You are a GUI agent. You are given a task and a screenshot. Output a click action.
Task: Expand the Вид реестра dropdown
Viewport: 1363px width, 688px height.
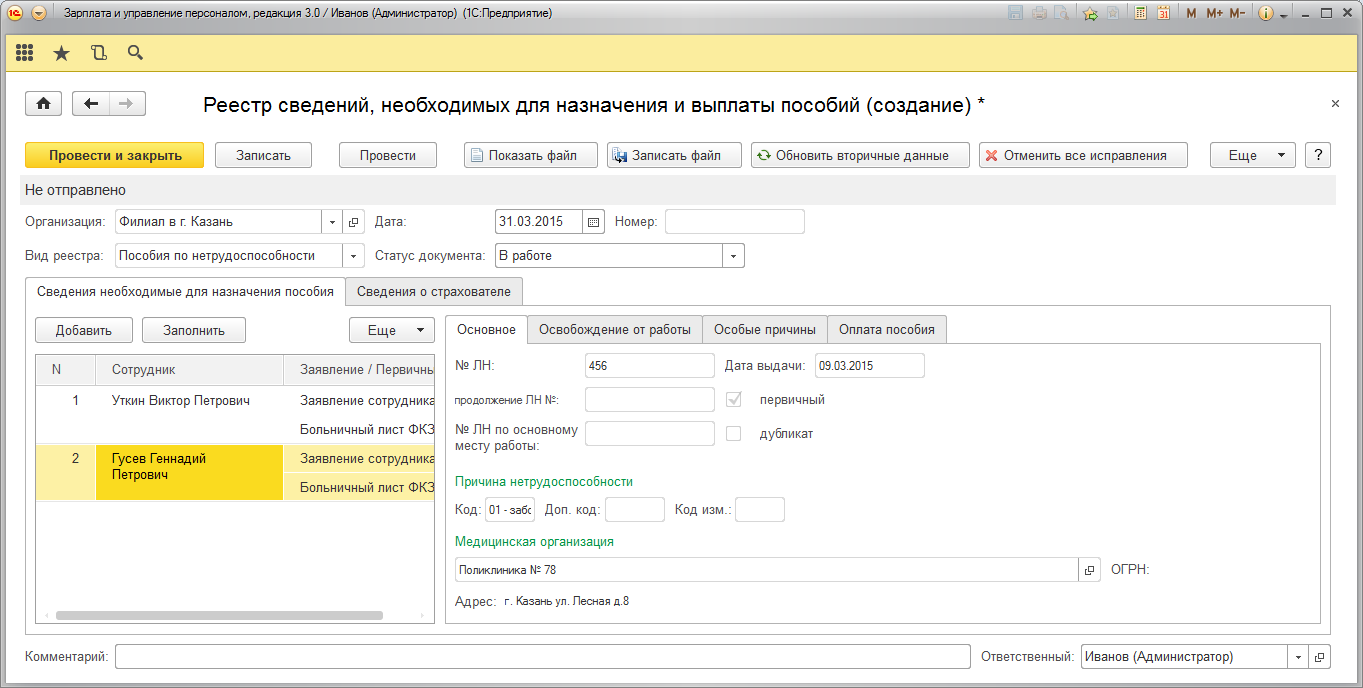353,256
